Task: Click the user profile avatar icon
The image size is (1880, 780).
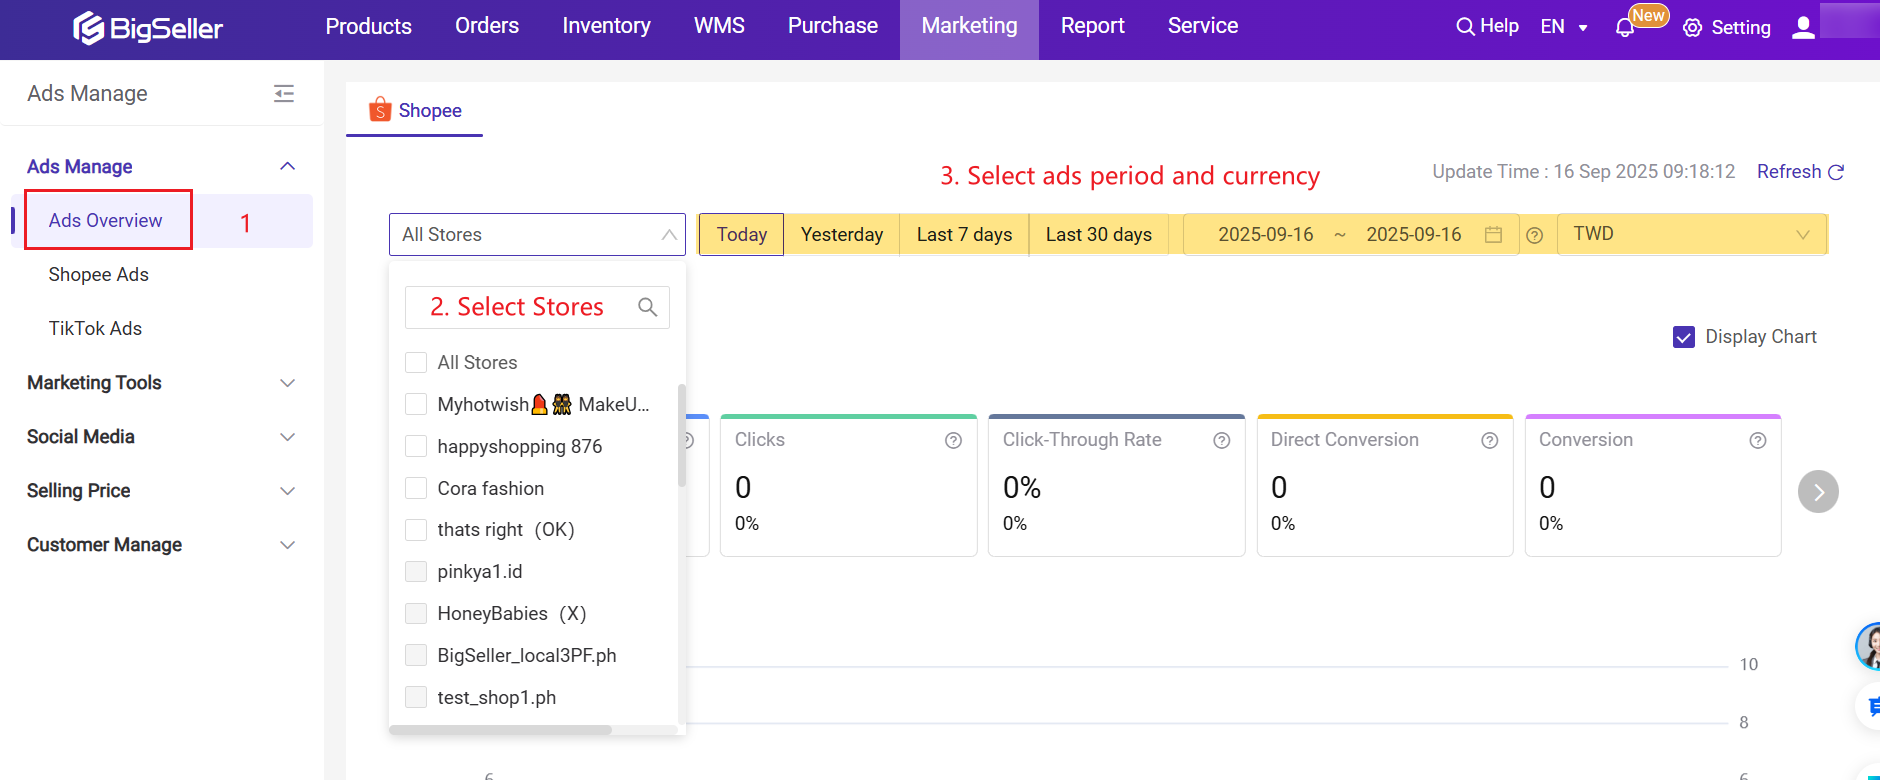Action: click(1803, 27)
